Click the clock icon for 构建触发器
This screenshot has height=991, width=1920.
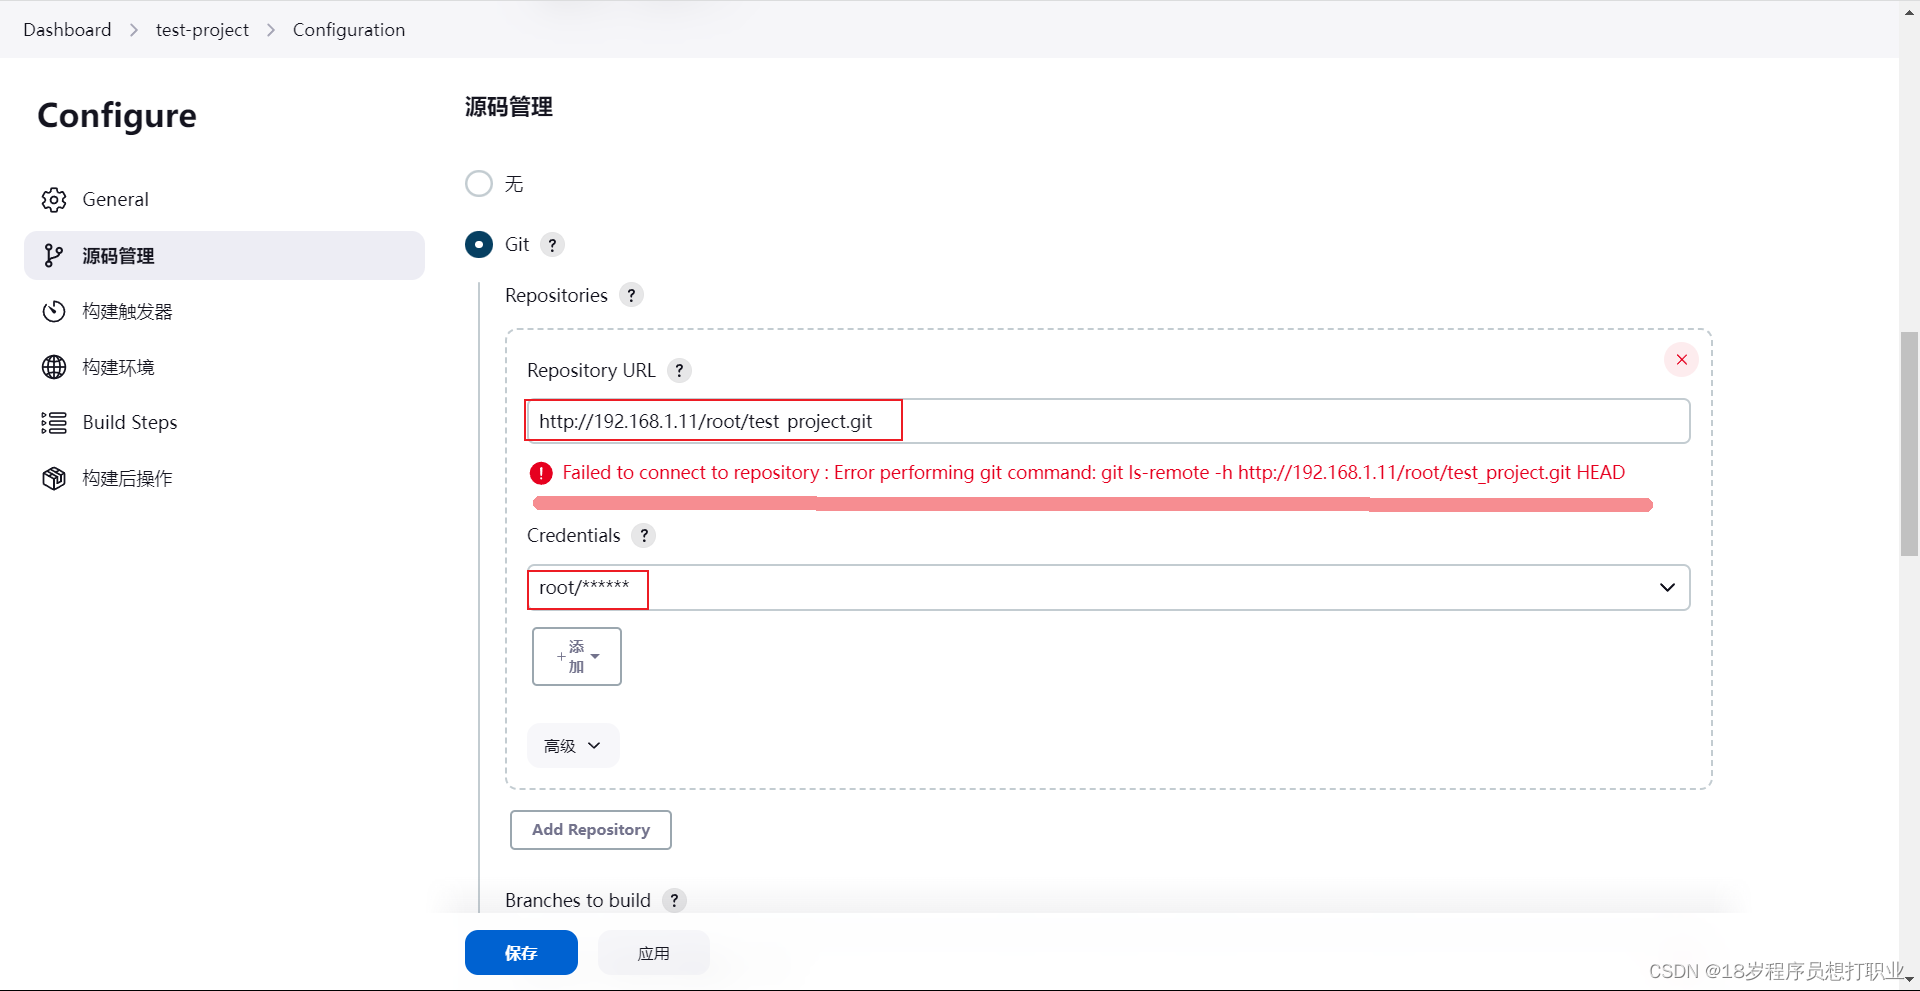(54, 311)
